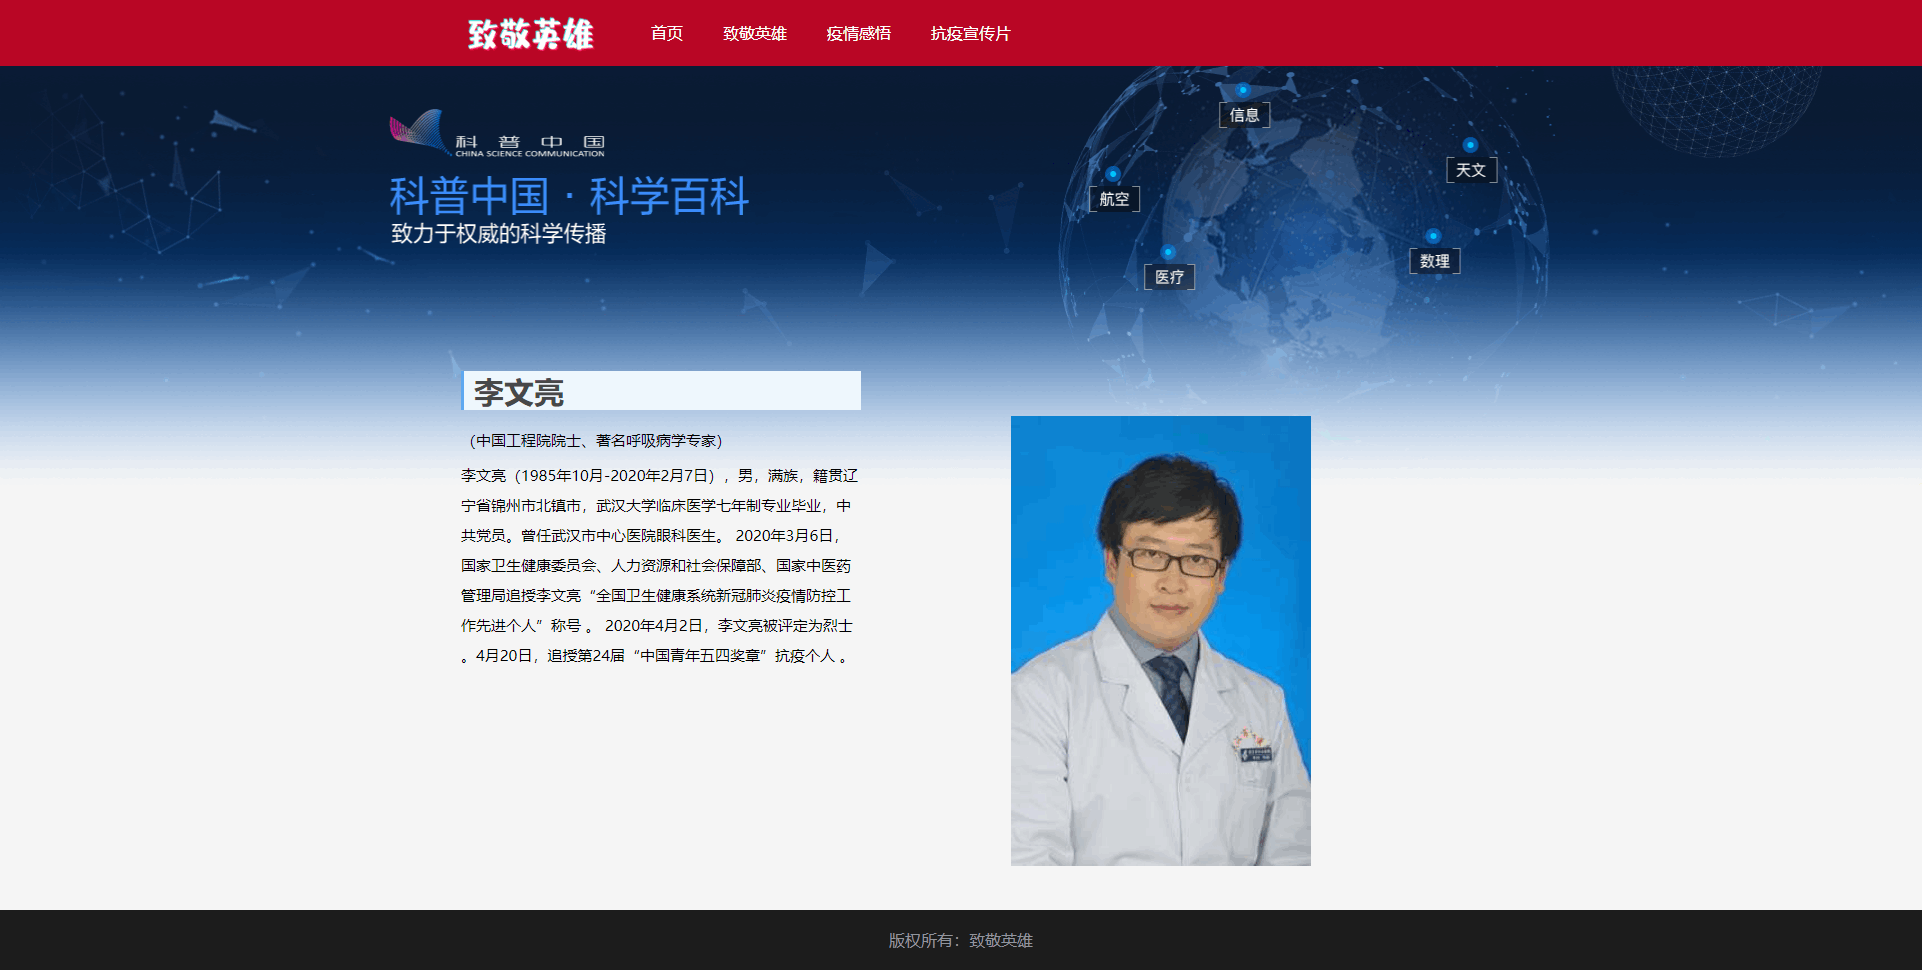Image resolution: width=1922 pixels, height=970 pixels.
Task: Select the 医疗 tag on the globe
Action: (x=1169, y=277)
